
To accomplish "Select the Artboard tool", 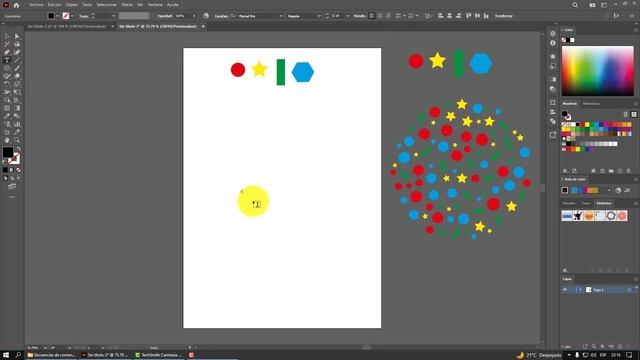I will [7, 132].
